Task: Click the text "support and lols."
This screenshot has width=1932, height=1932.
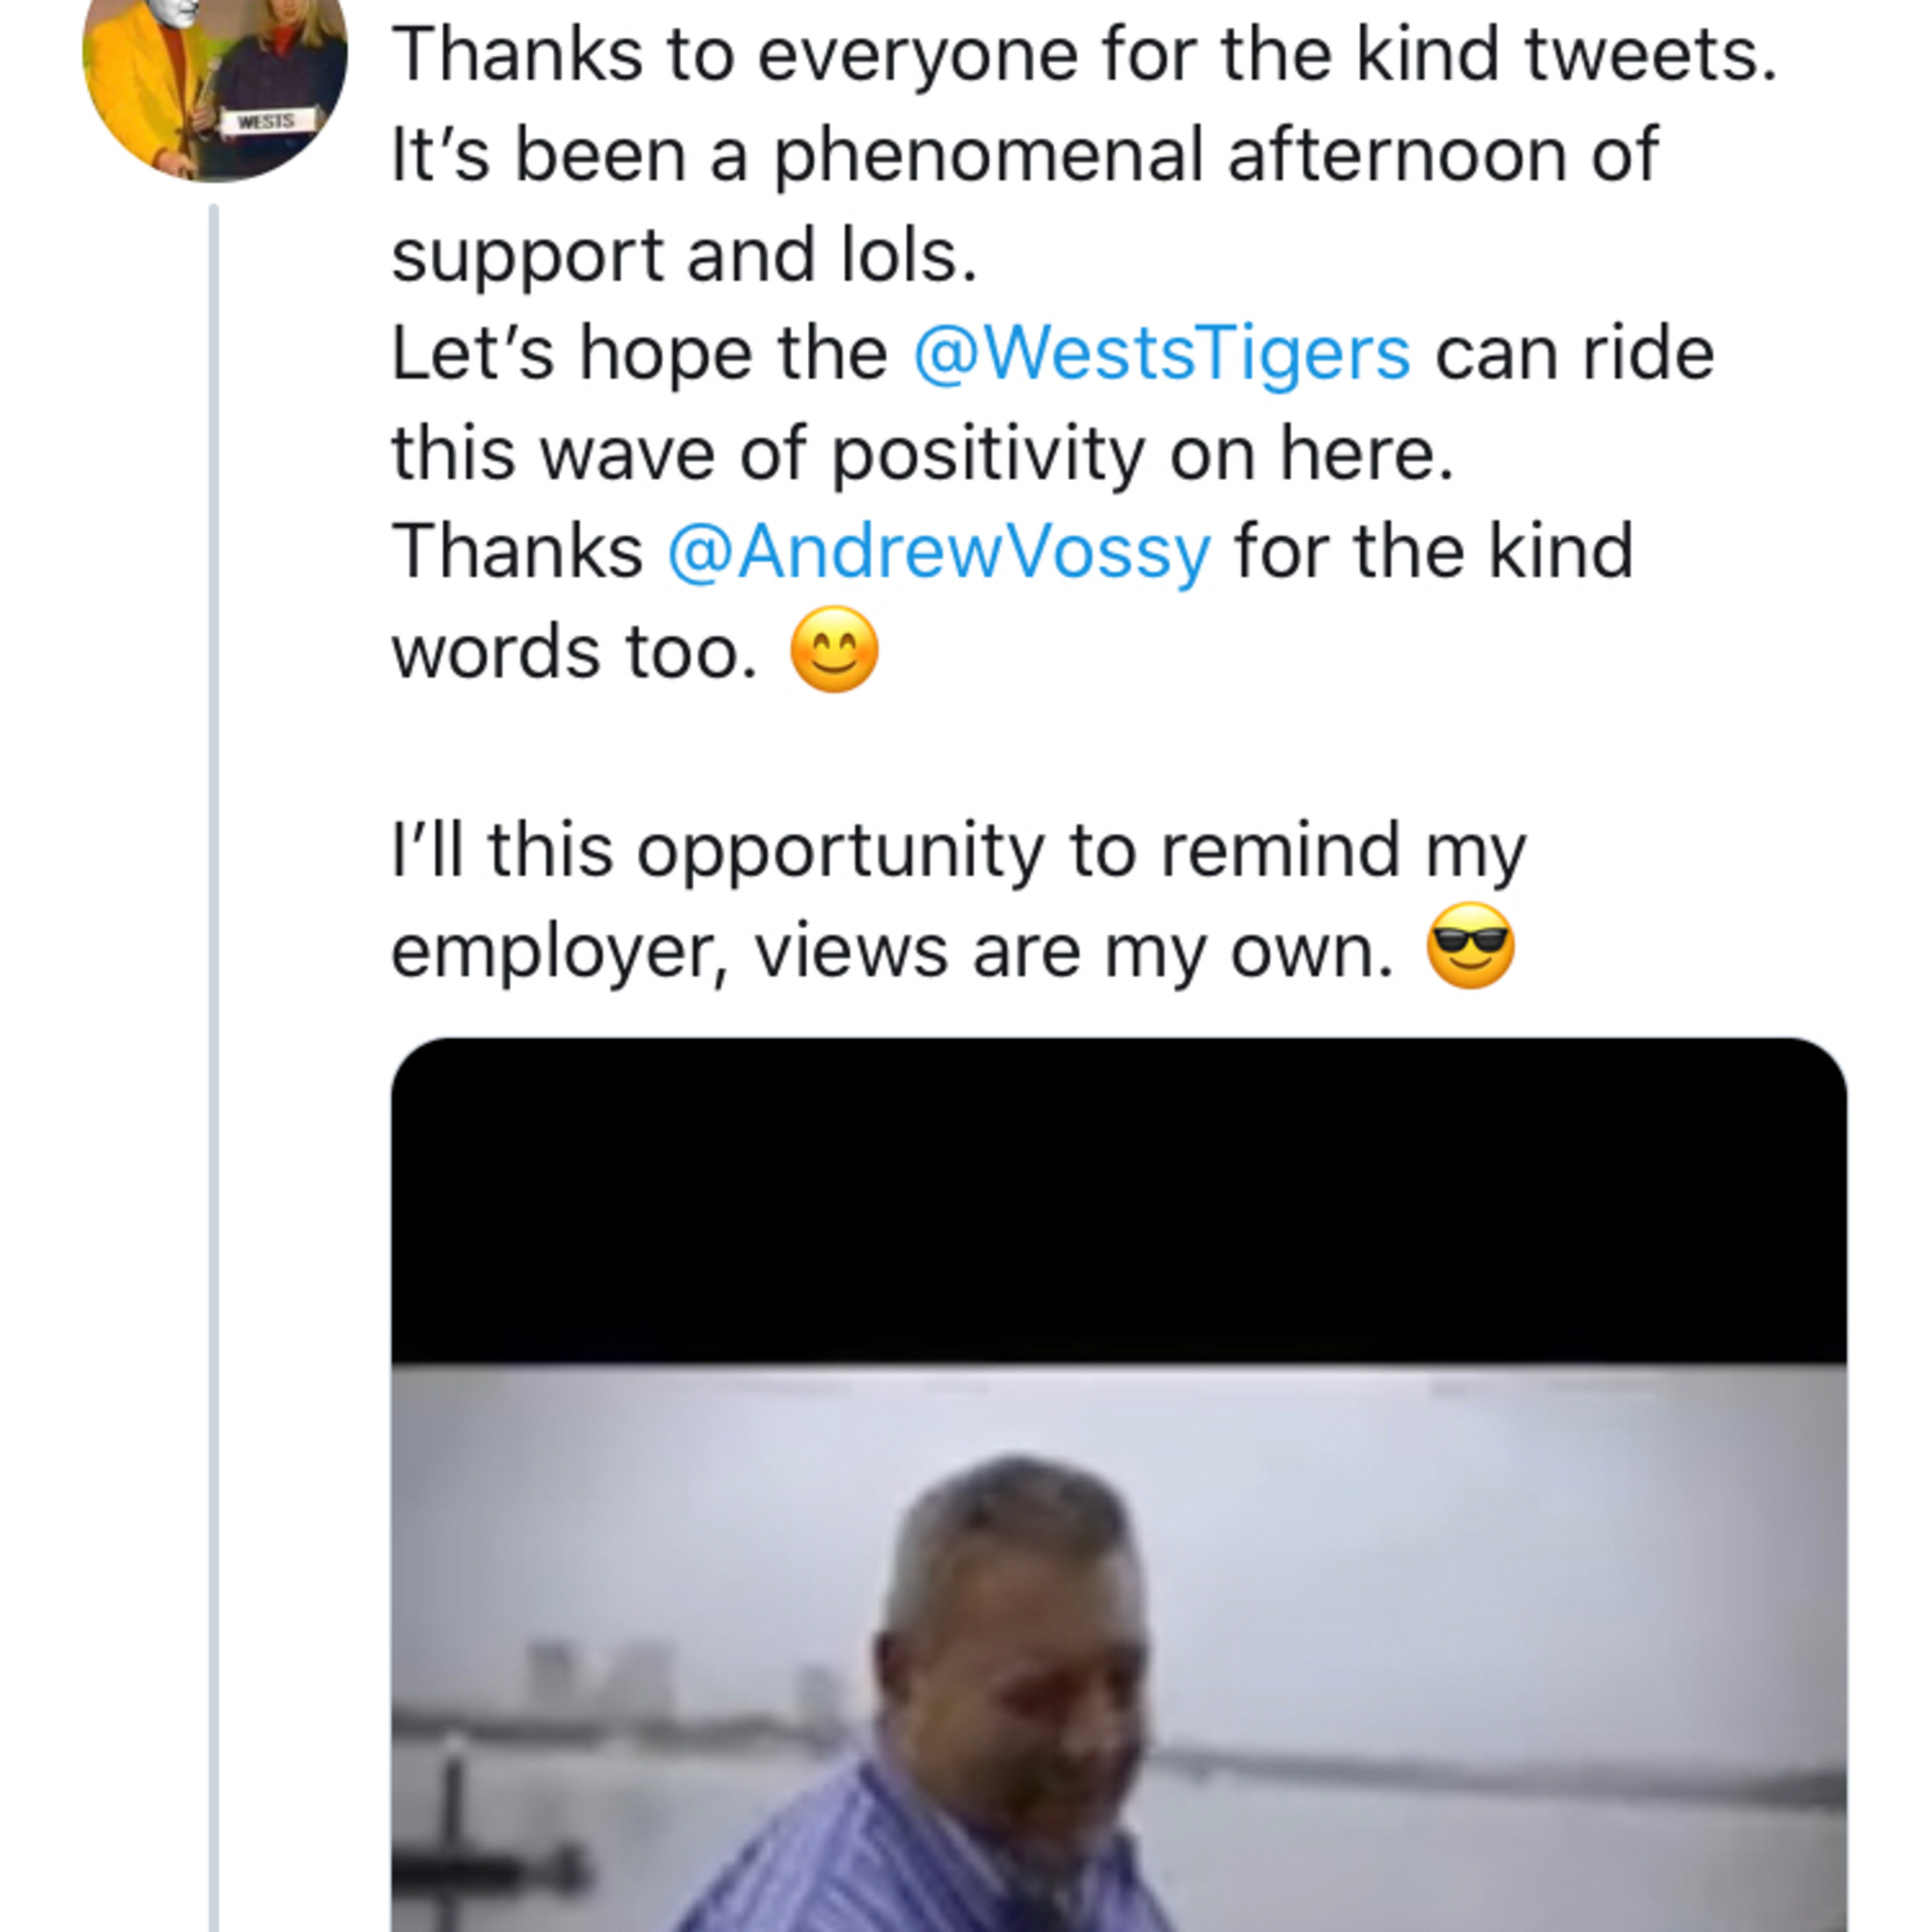Action: 684,255
